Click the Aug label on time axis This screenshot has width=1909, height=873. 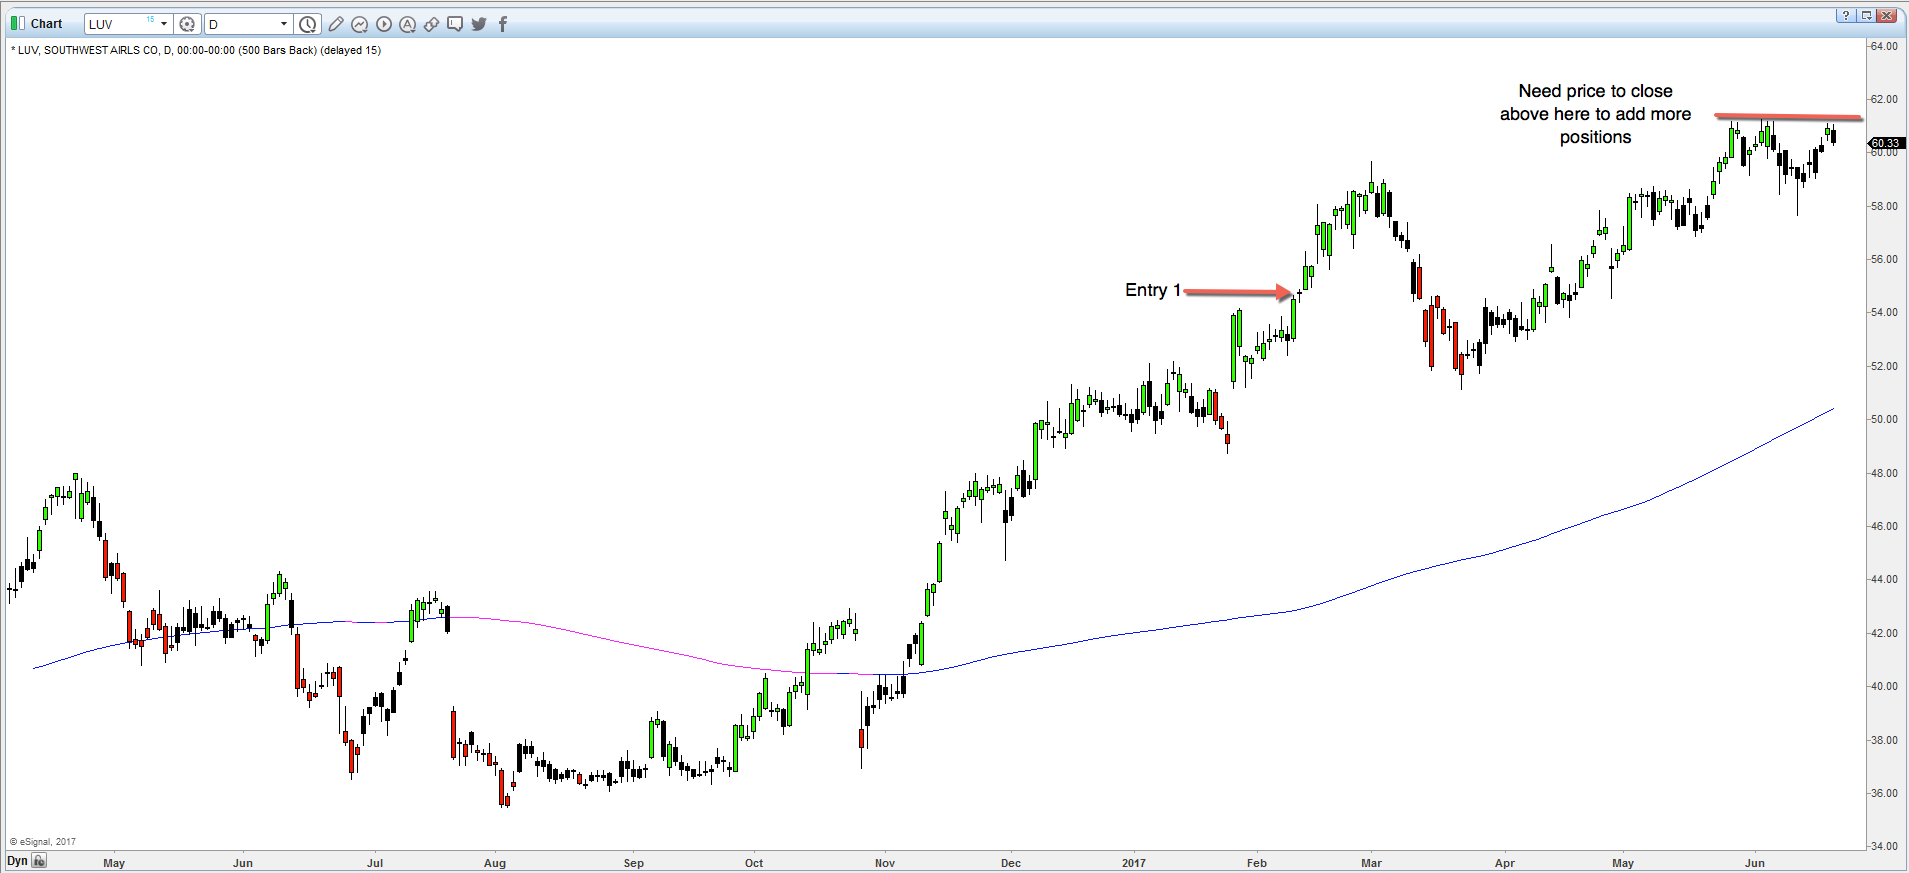495,863
